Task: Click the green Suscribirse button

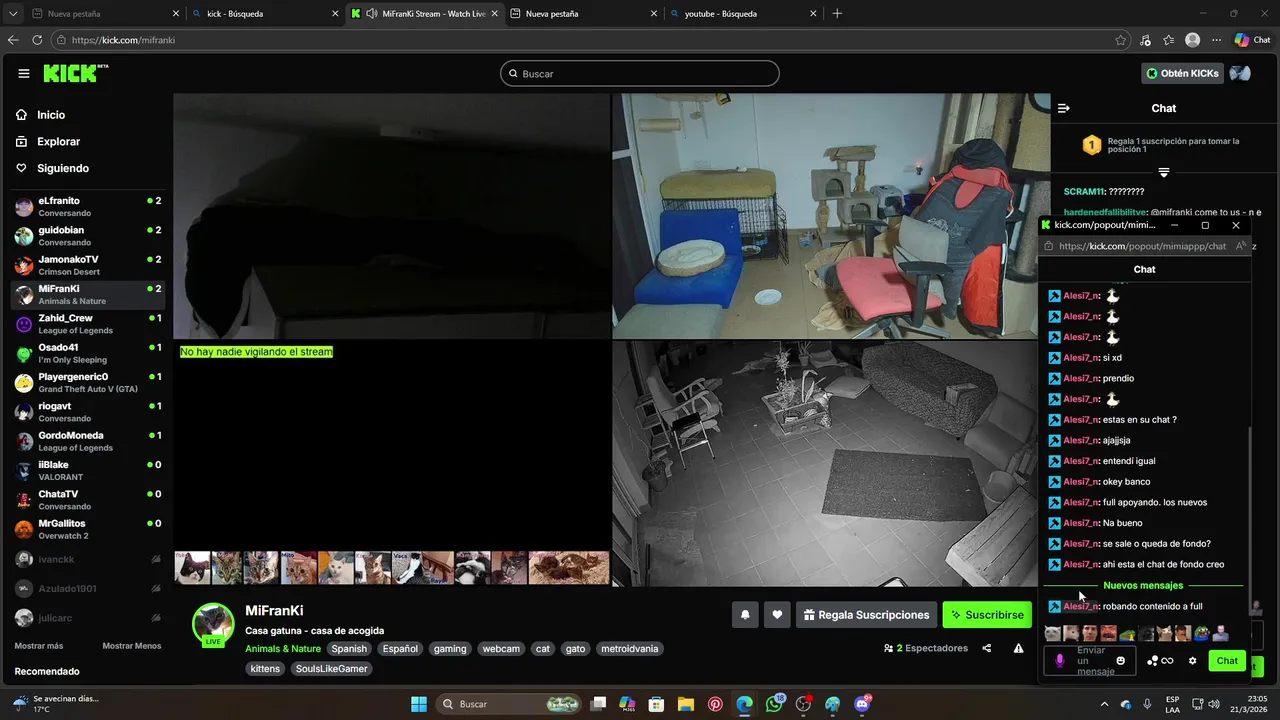Action: click(987, 615)
